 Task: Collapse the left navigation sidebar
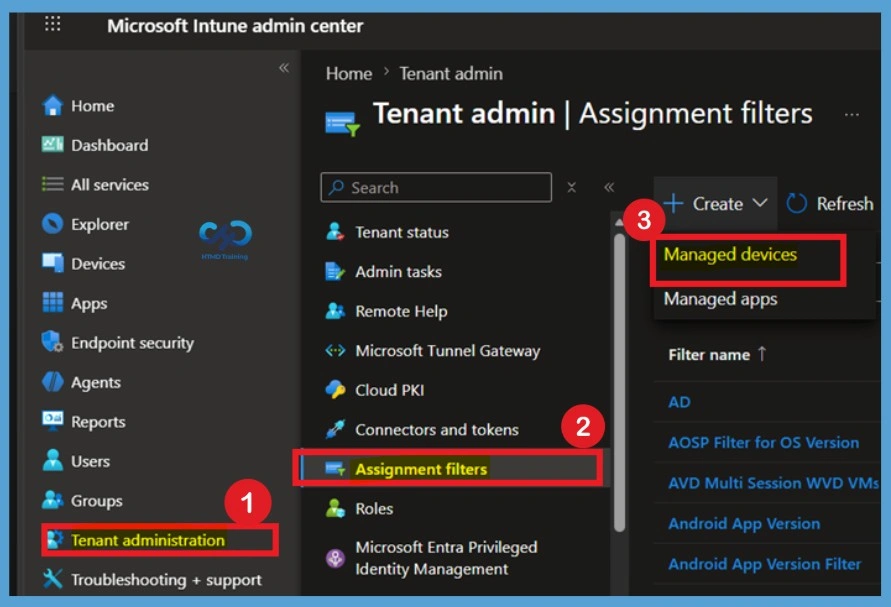click(x=284, y=68)
